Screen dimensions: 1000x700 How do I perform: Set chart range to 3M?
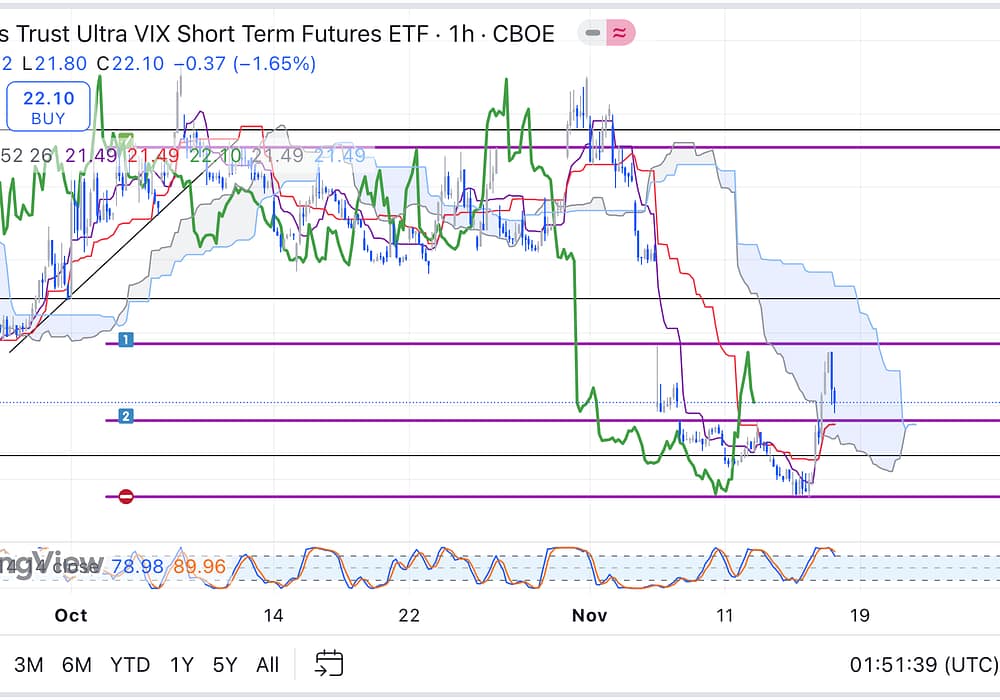tap(28, 664)
